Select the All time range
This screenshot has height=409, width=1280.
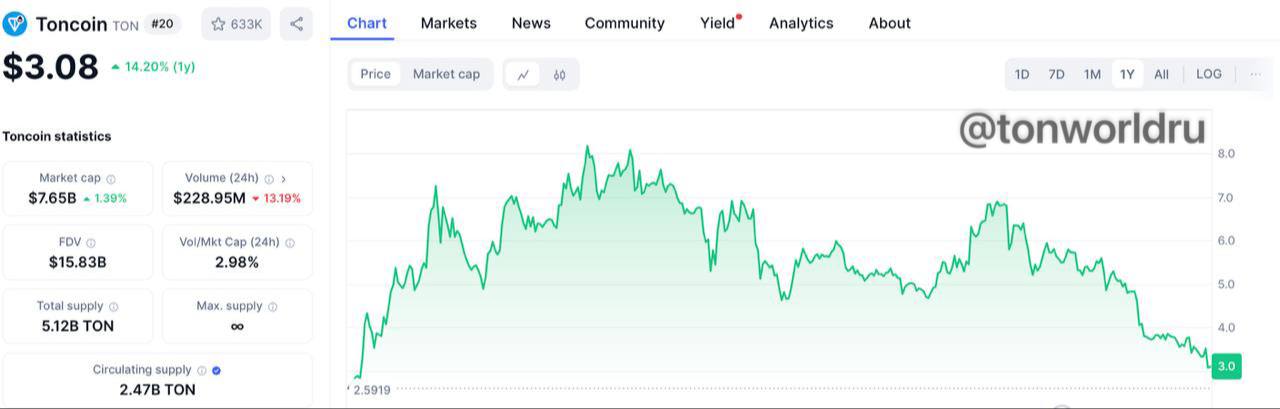click(x=1161, y=74)
